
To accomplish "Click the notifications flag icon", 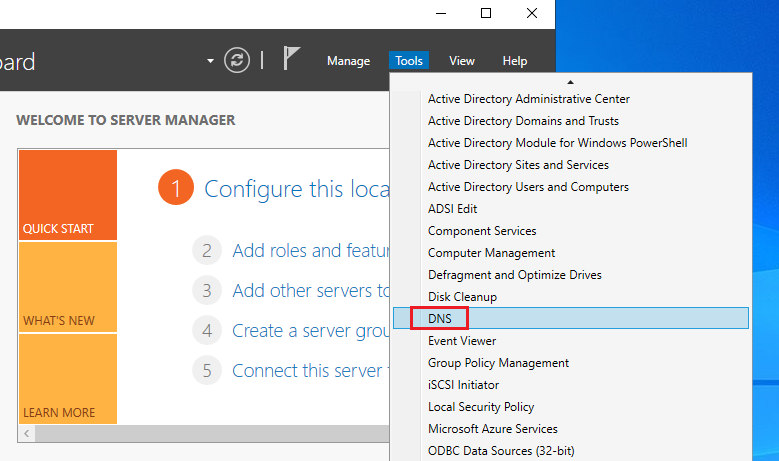I will pos(291,60).
